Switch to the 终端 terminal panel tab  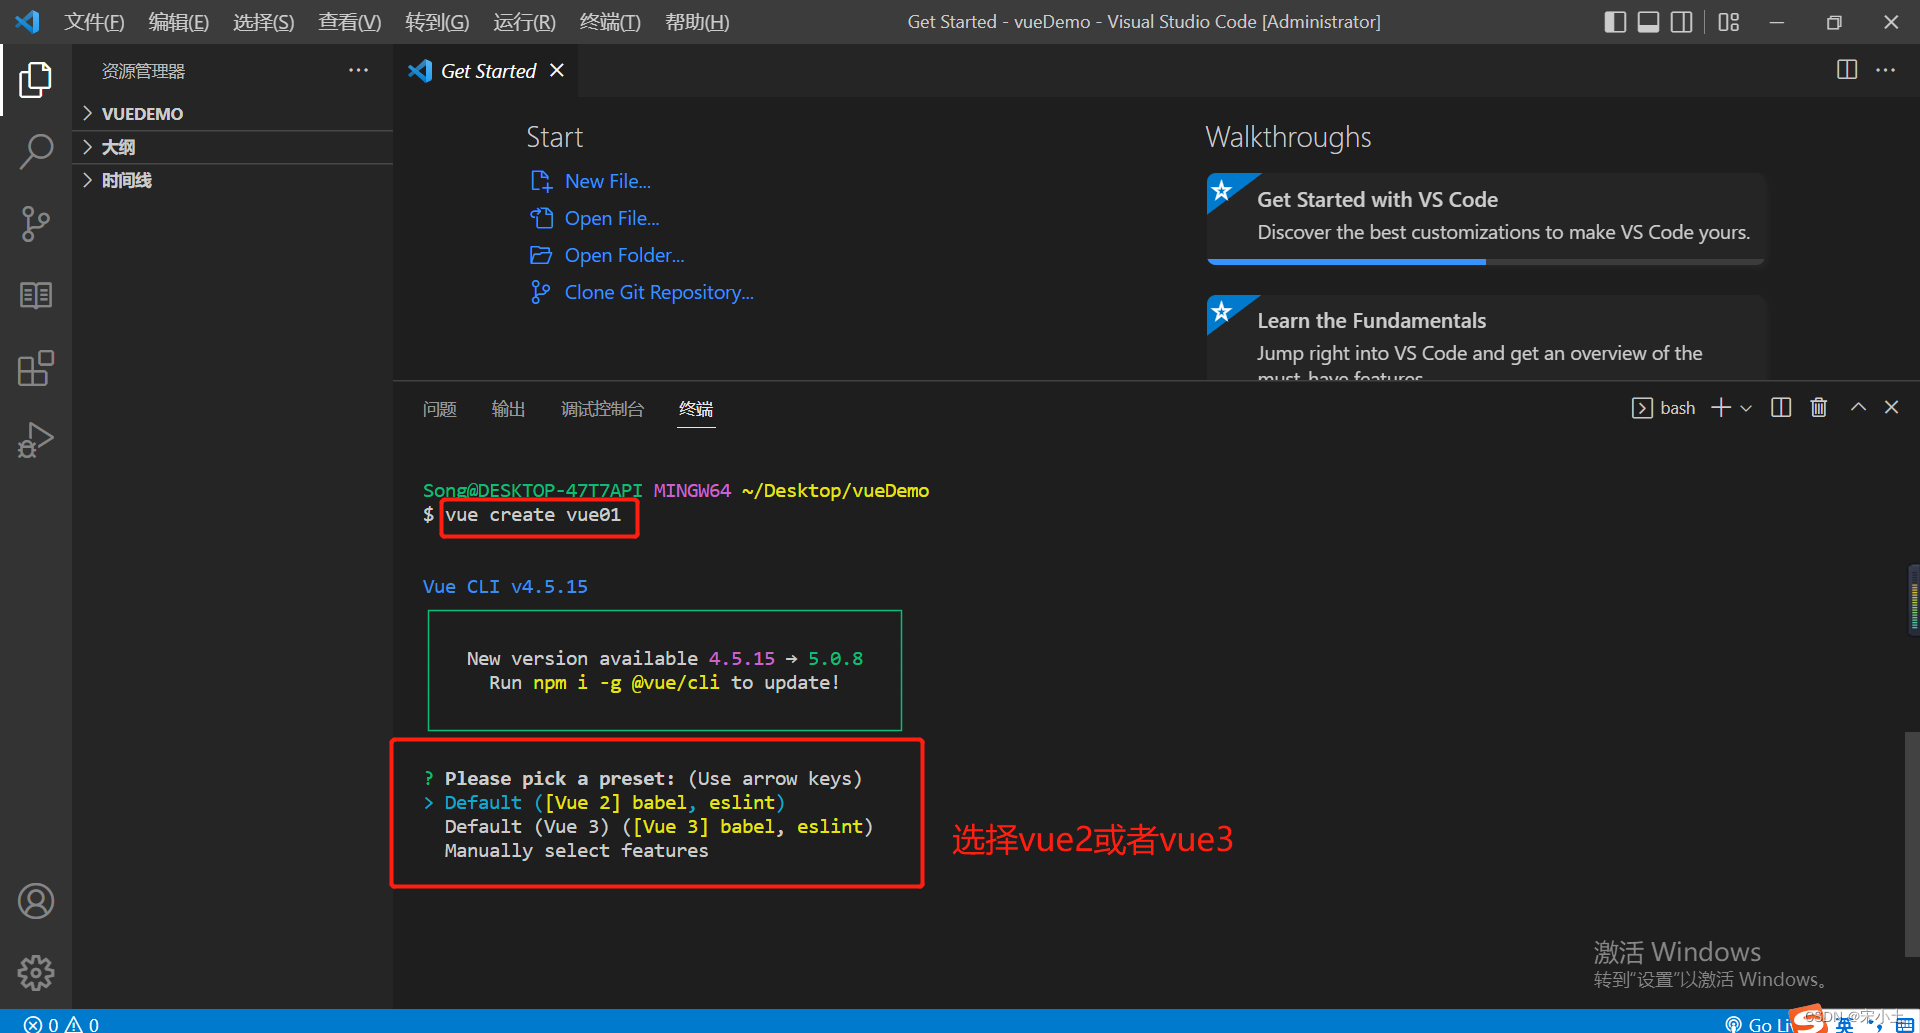tap(696, 409)
